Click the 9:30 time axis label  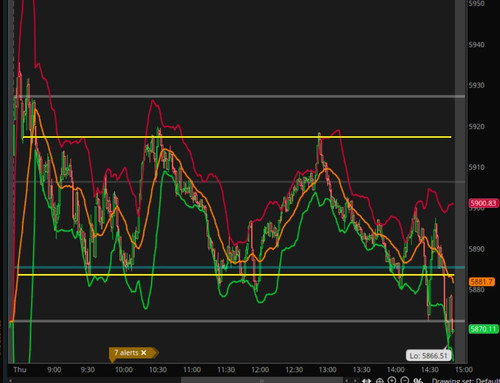click(88, 370)
